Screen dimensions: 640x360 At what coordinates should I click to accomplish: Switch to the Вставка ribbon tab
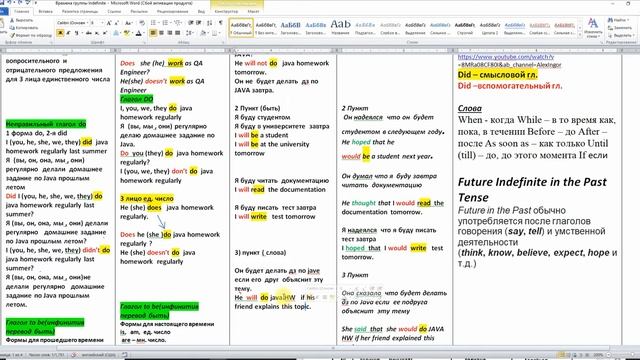[45, 11]
